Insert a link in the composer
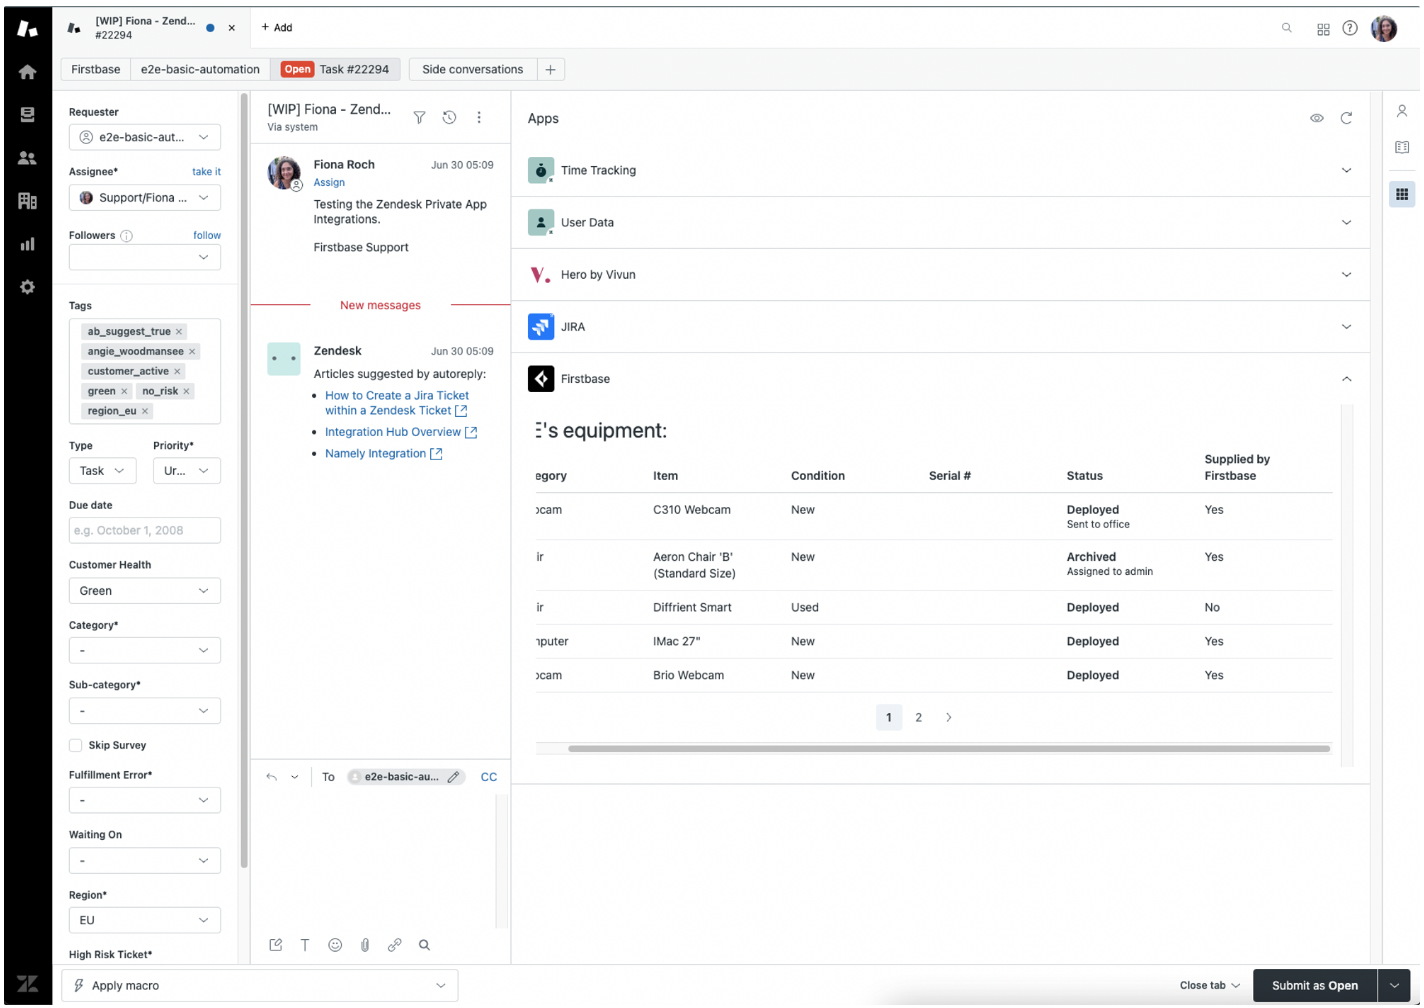 [395, 945]
